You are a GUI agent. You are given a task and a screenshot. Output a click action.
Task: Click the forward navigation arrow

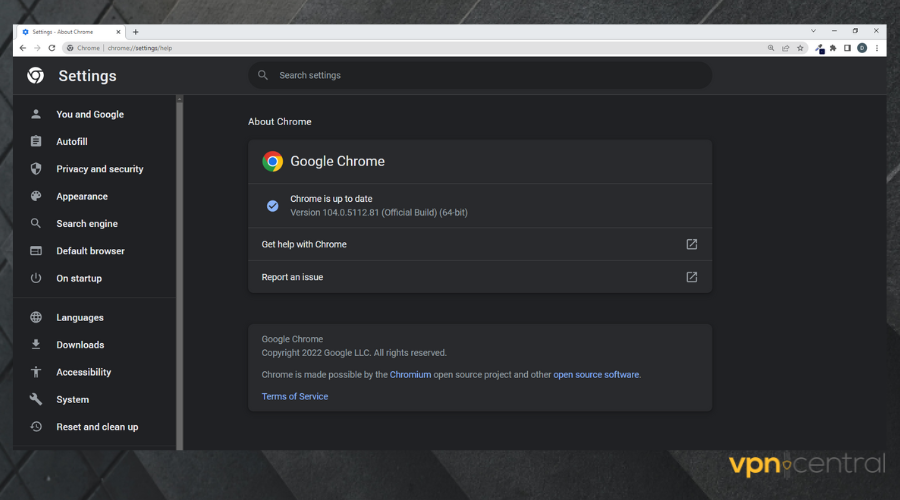pyautogui.click(x=37, y=48)
